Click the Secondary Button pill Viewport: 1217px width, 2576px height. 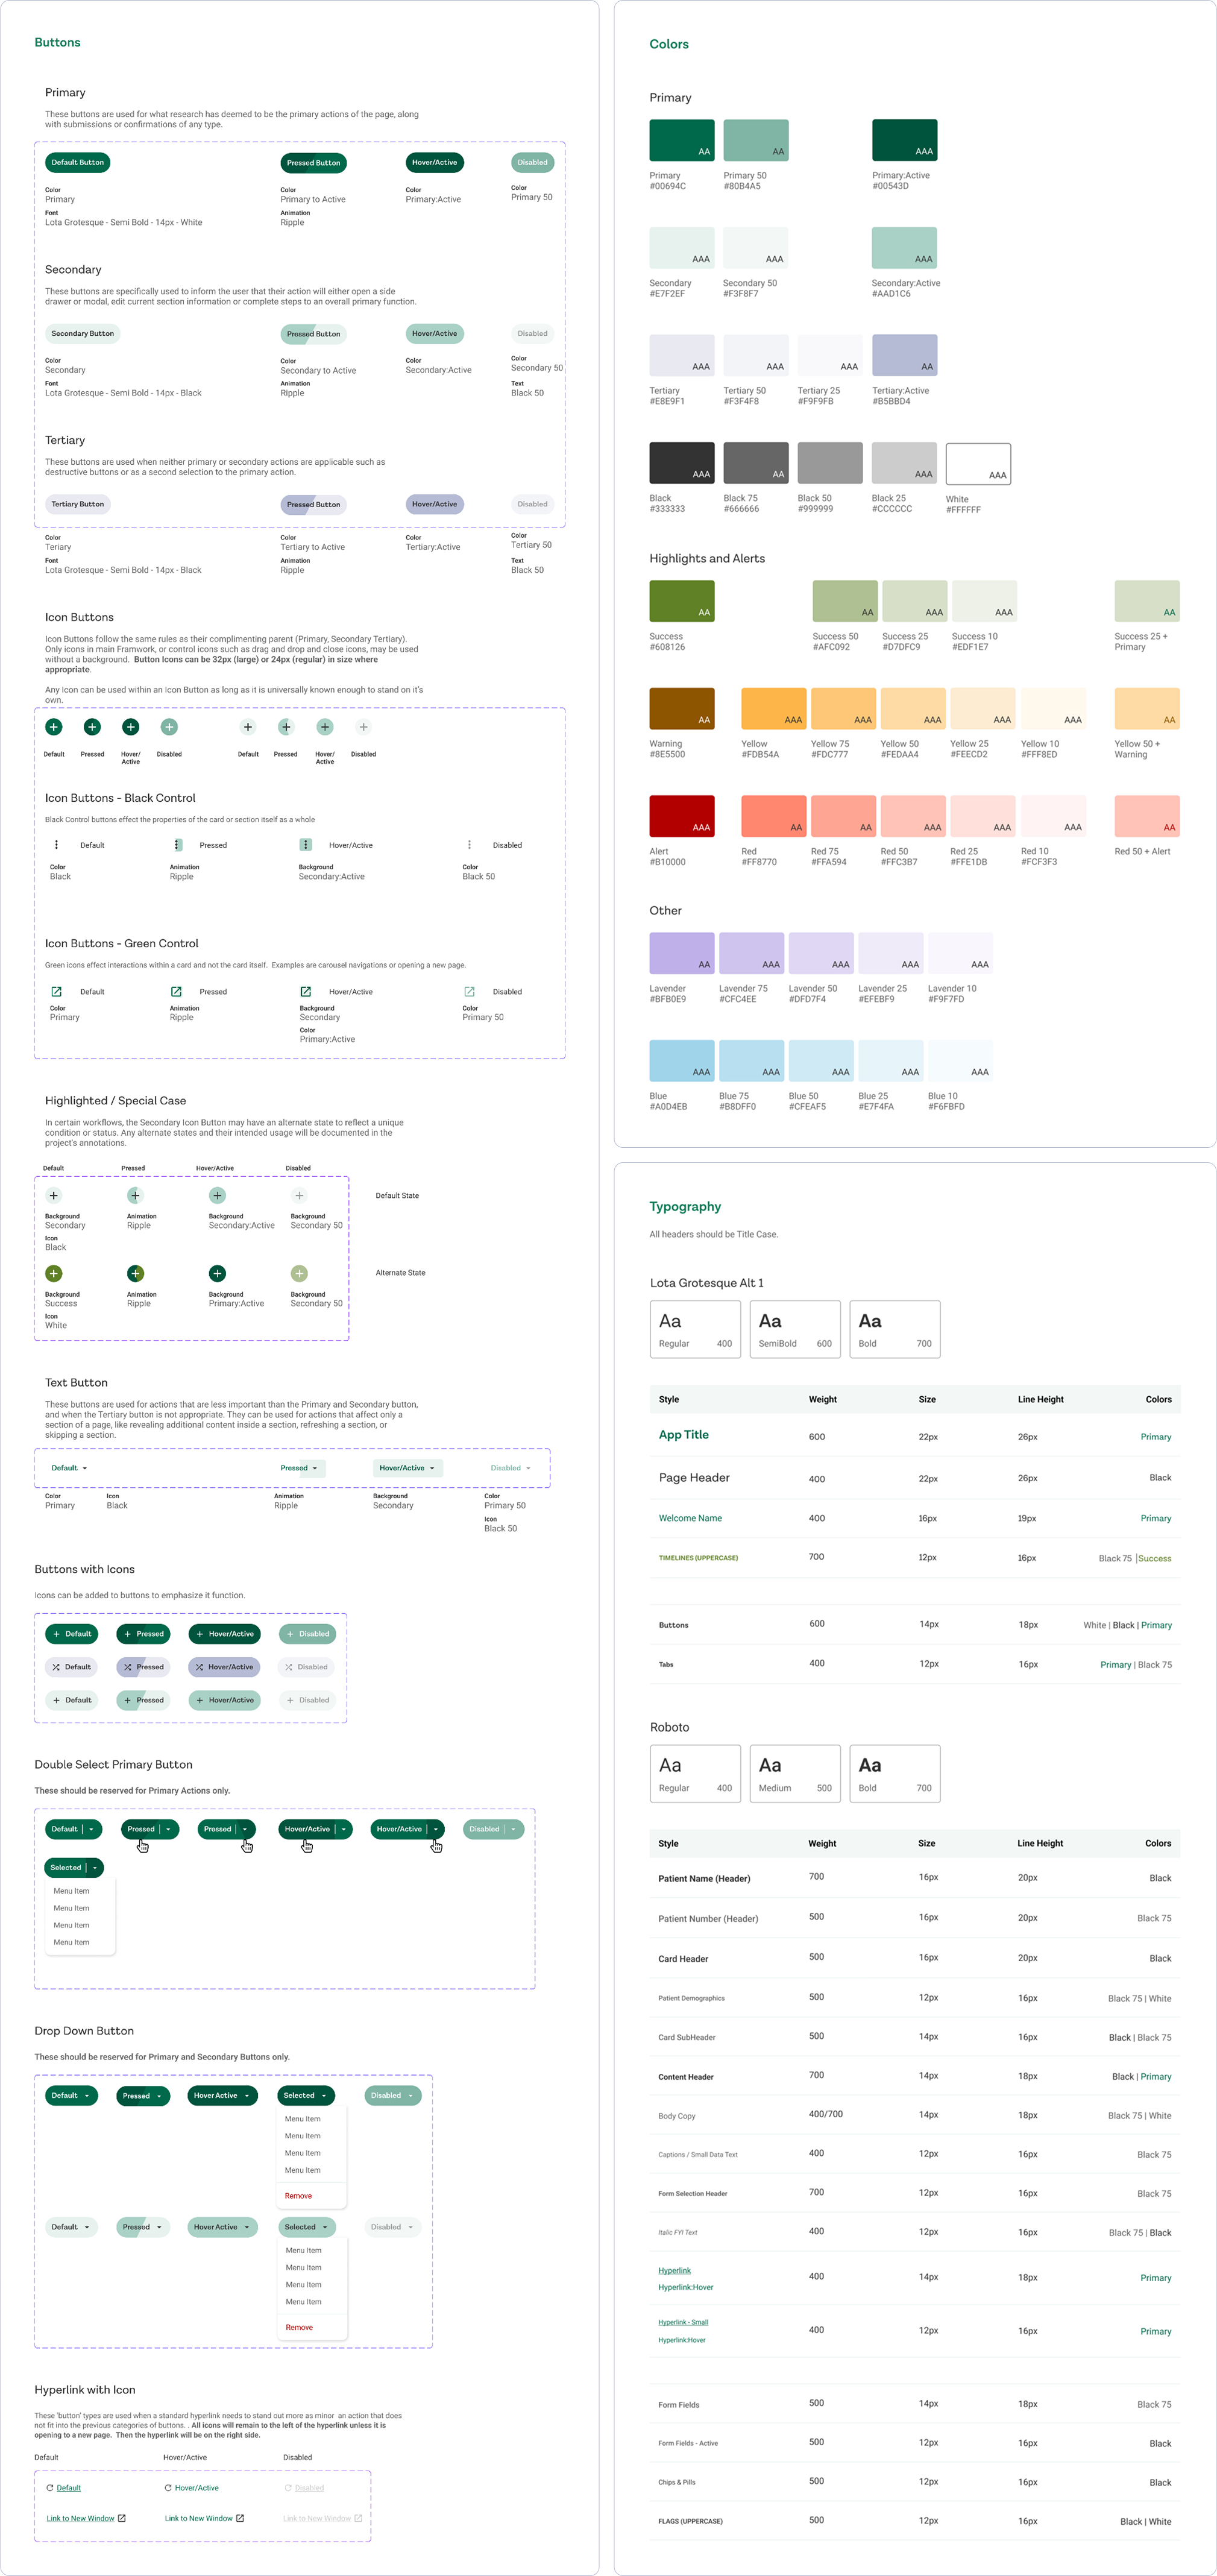tap(82, 333)
